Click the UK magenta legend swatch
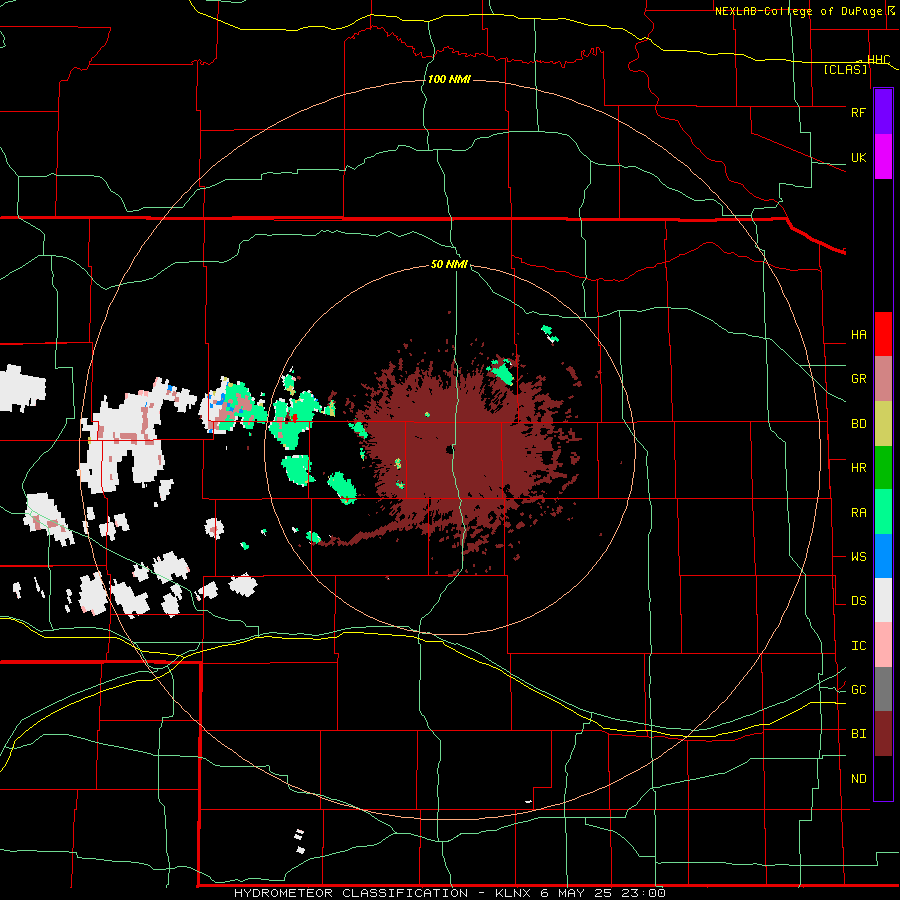Screen dimensions: 900x900 [883, 157]
